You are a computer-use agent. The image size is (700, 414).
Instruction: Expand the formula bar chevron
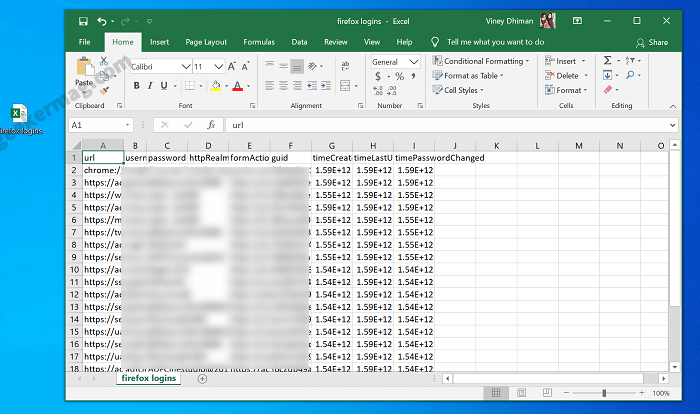(672, 125)
